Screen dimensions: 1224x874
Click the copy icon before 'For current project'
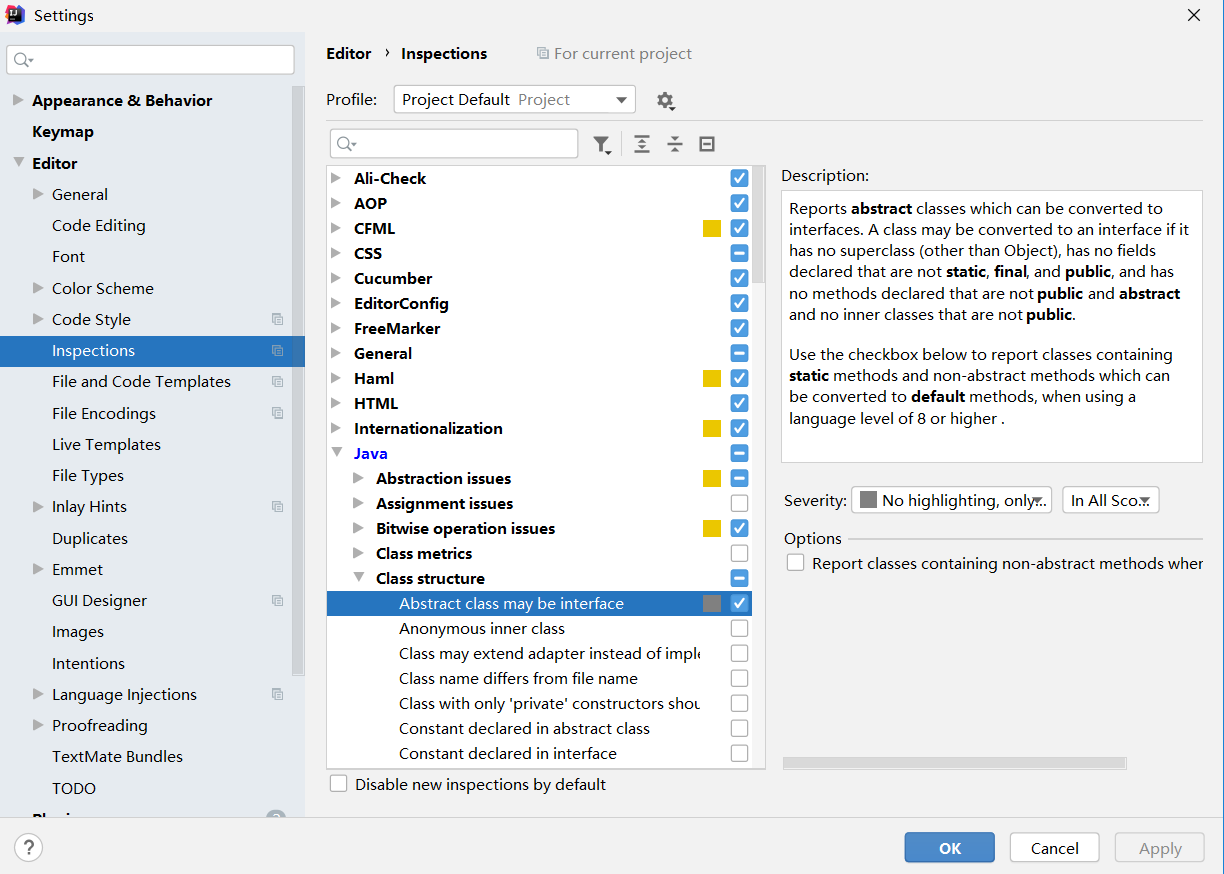tap(543, 53)
